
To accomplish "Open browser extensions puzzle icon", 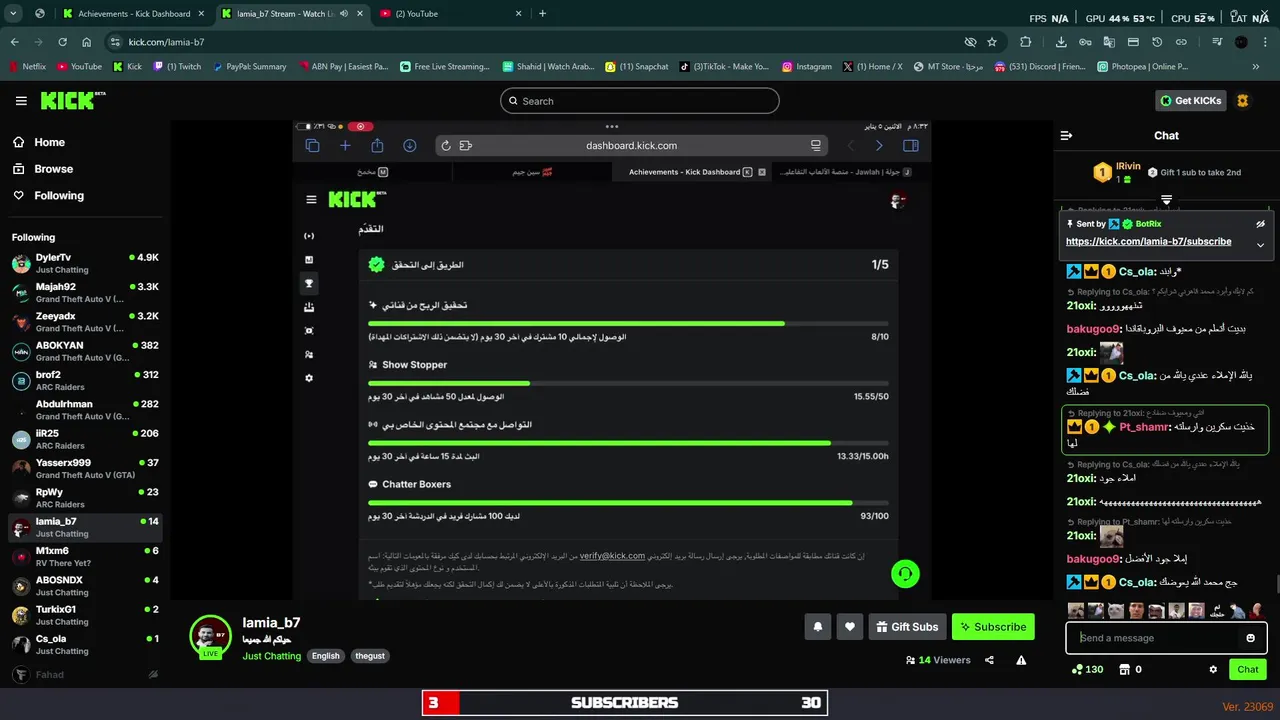I will click(1026, 42).
